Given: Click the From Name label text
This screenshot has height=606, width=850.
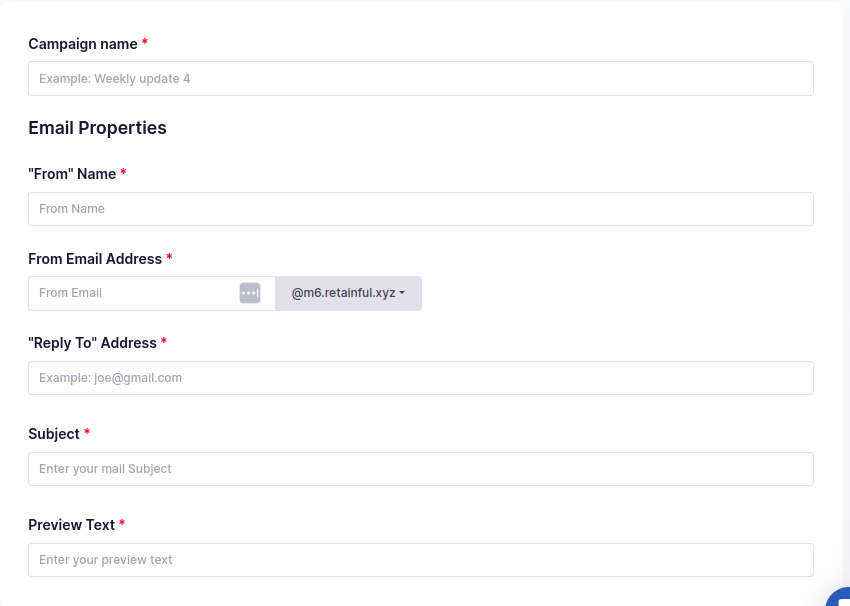Looking at the screenshot, I should click(70, 173).
